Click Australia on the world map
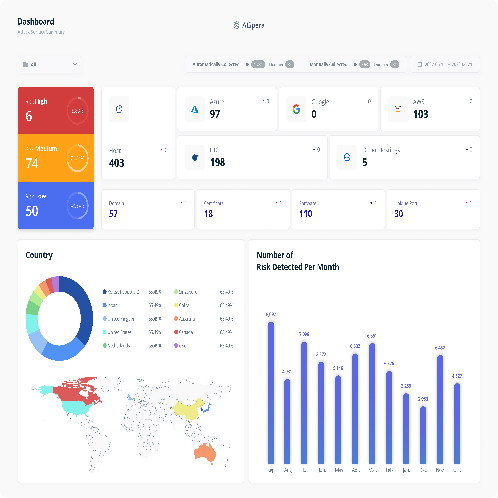Screen dimensions: 498x498 [205, 453]
